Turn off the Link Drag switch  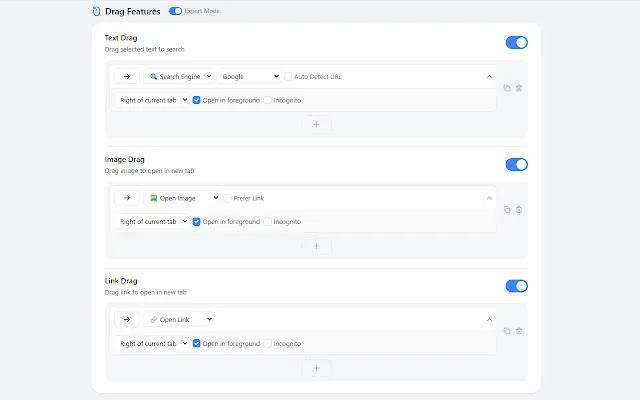[x=516, y=286]
